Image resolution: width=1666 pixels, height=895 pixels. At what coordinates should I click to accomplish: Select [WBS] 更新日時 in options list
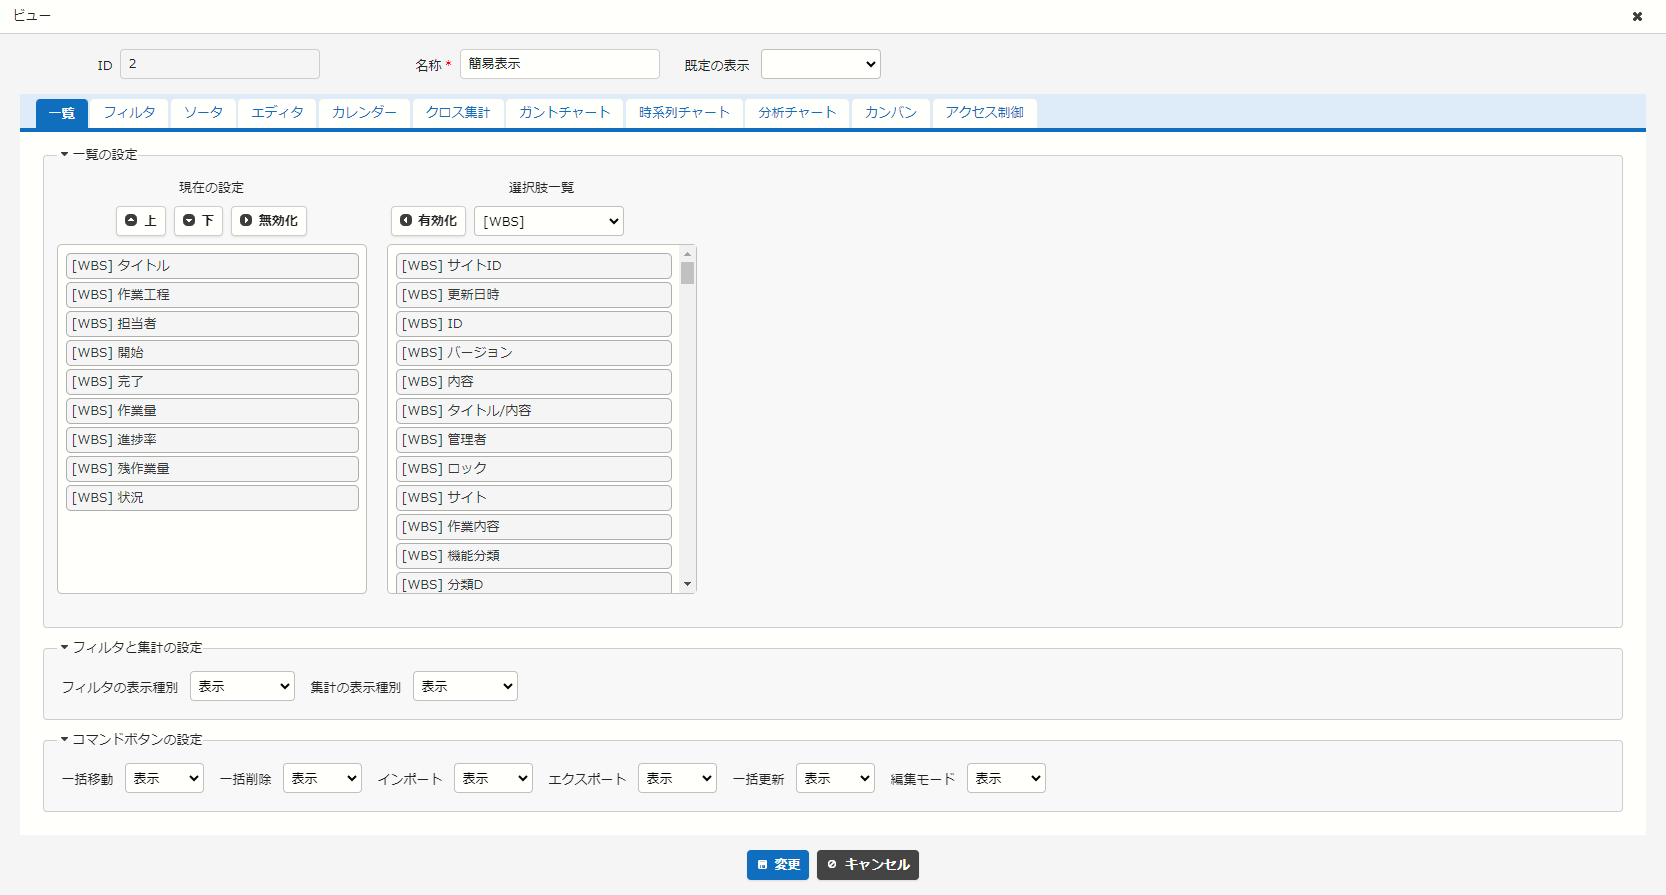(534, 295)
